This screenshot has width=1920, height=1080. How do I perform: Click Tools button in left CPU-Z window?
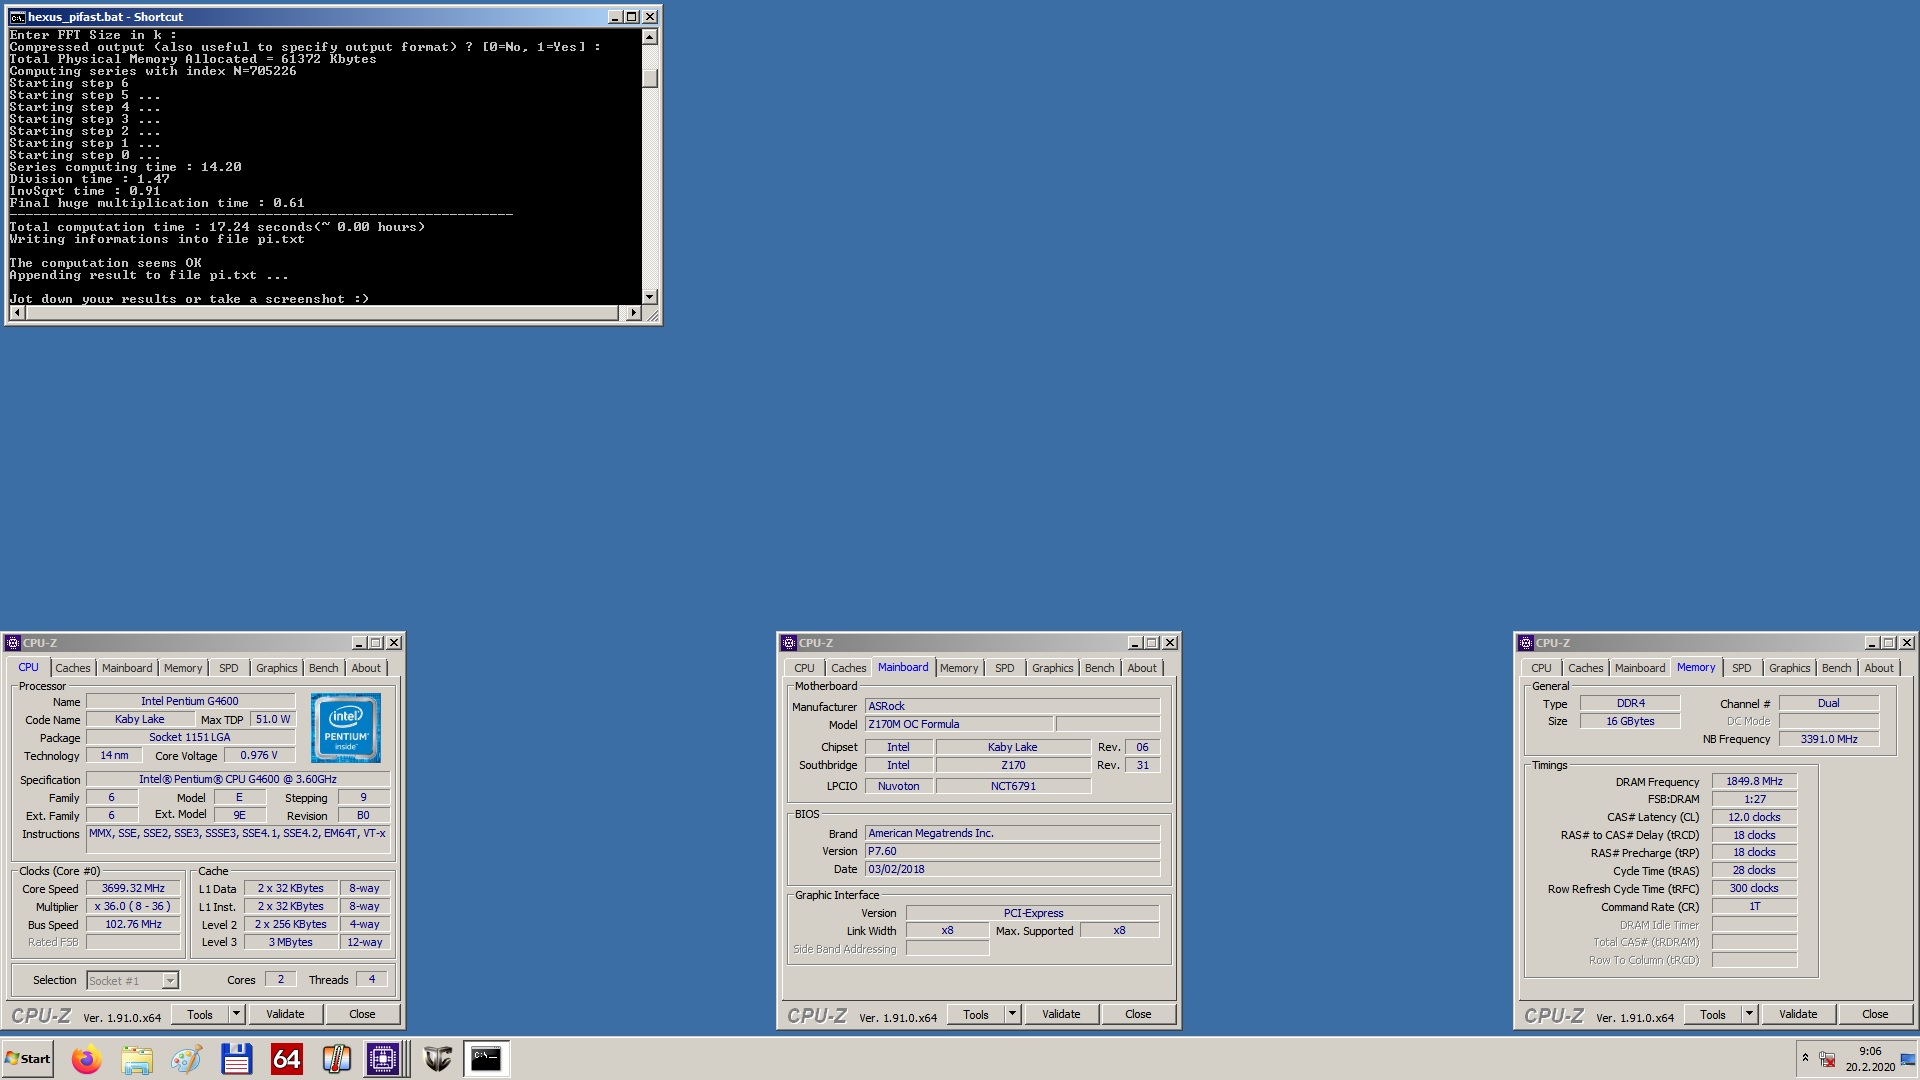(200, 1014)
